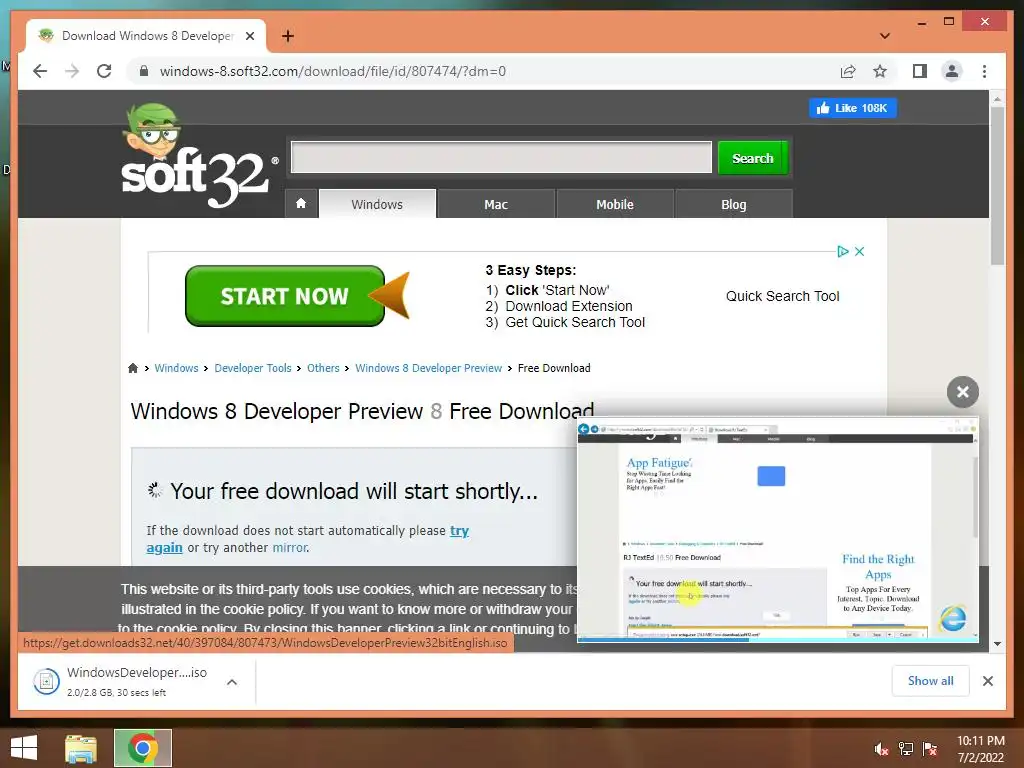The width and height of the screenshot is (1024, 768).
Task: Open Chrome side panel icon
Action: 920,71
